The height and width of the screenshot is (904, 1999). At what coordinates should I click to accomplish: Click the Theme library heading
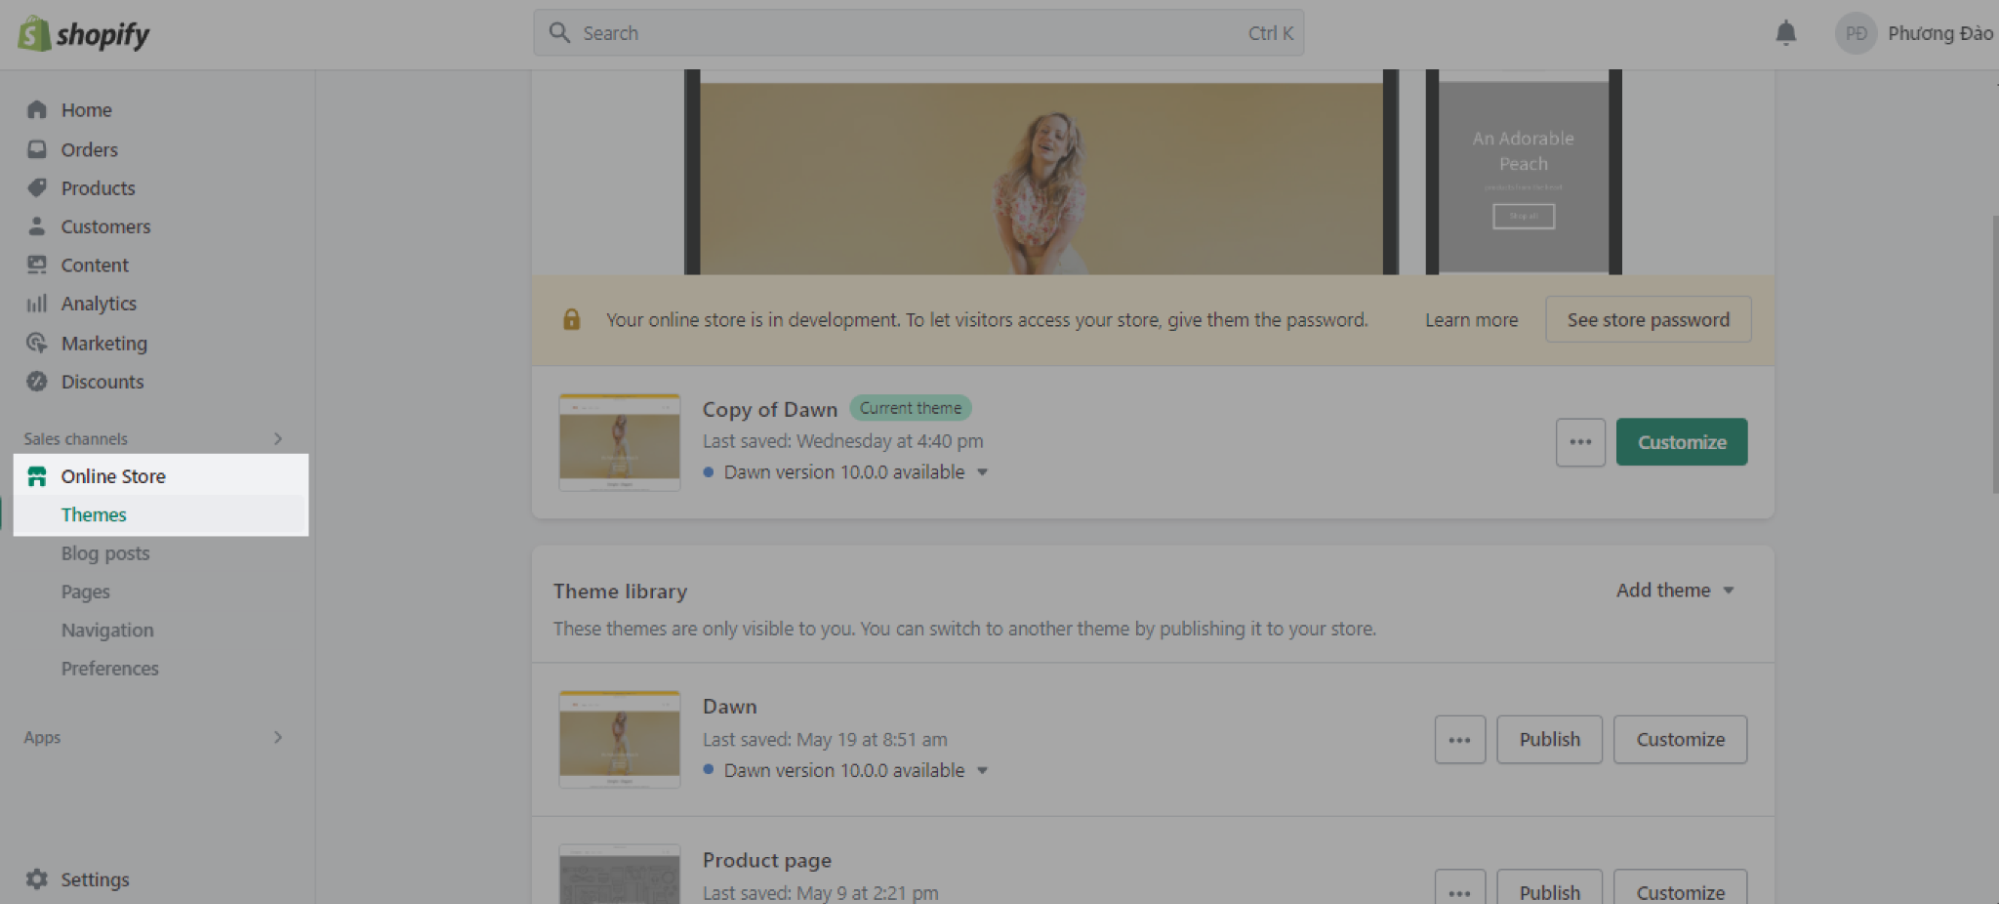[x=620, y=591]
